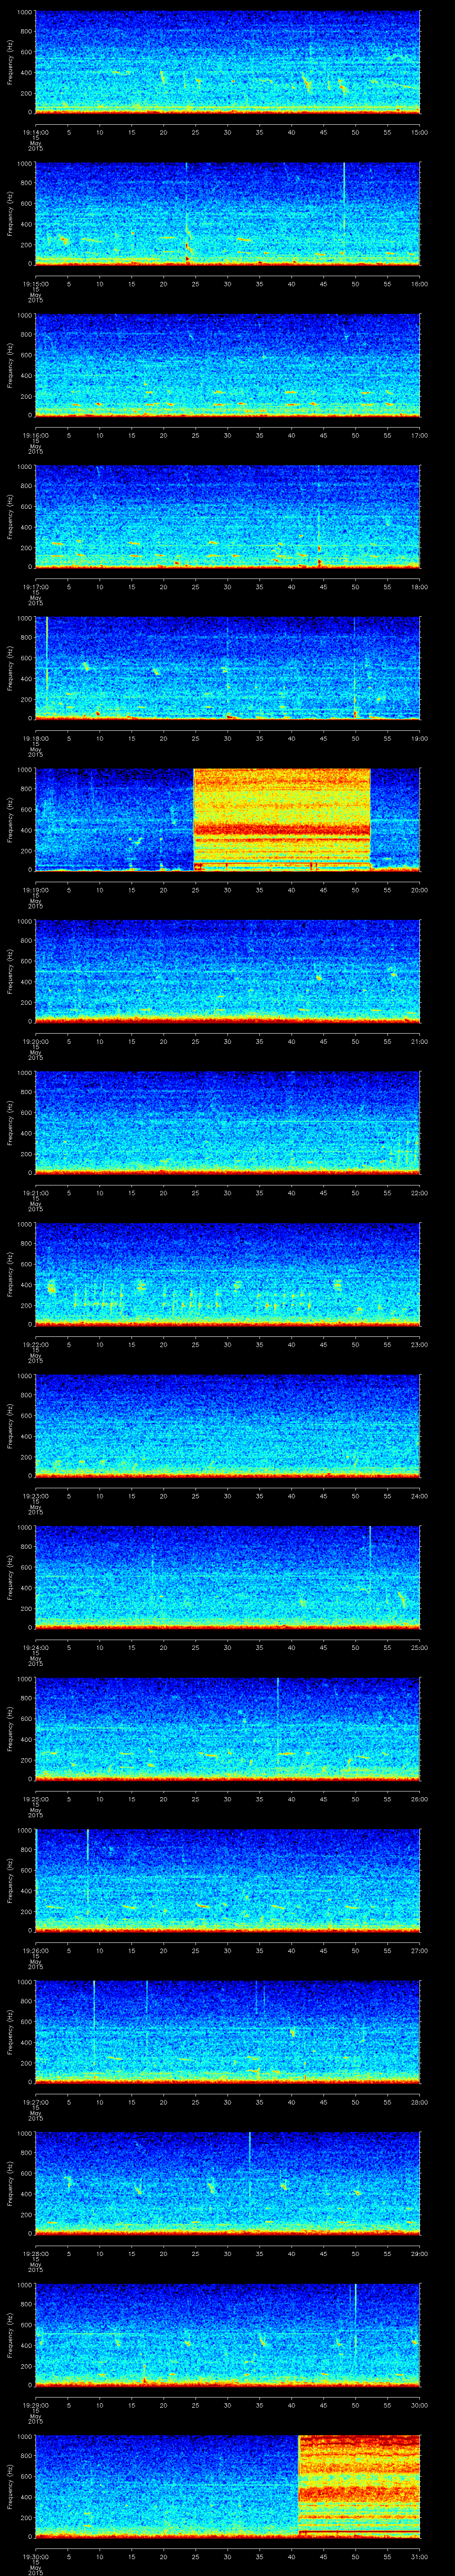Viewport: 455px width, 2576px height.
Task: Select the spectrogram panel starting at 19:25:00
Action: 228,1729
